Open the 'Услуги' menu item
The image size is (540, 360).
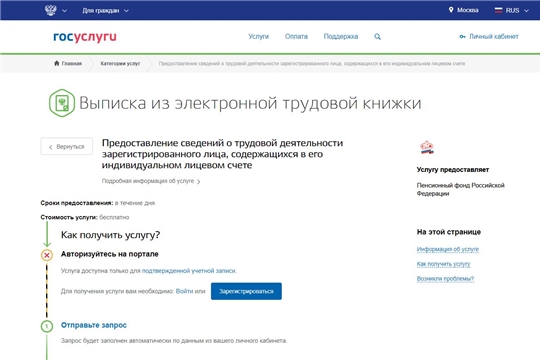259,37
